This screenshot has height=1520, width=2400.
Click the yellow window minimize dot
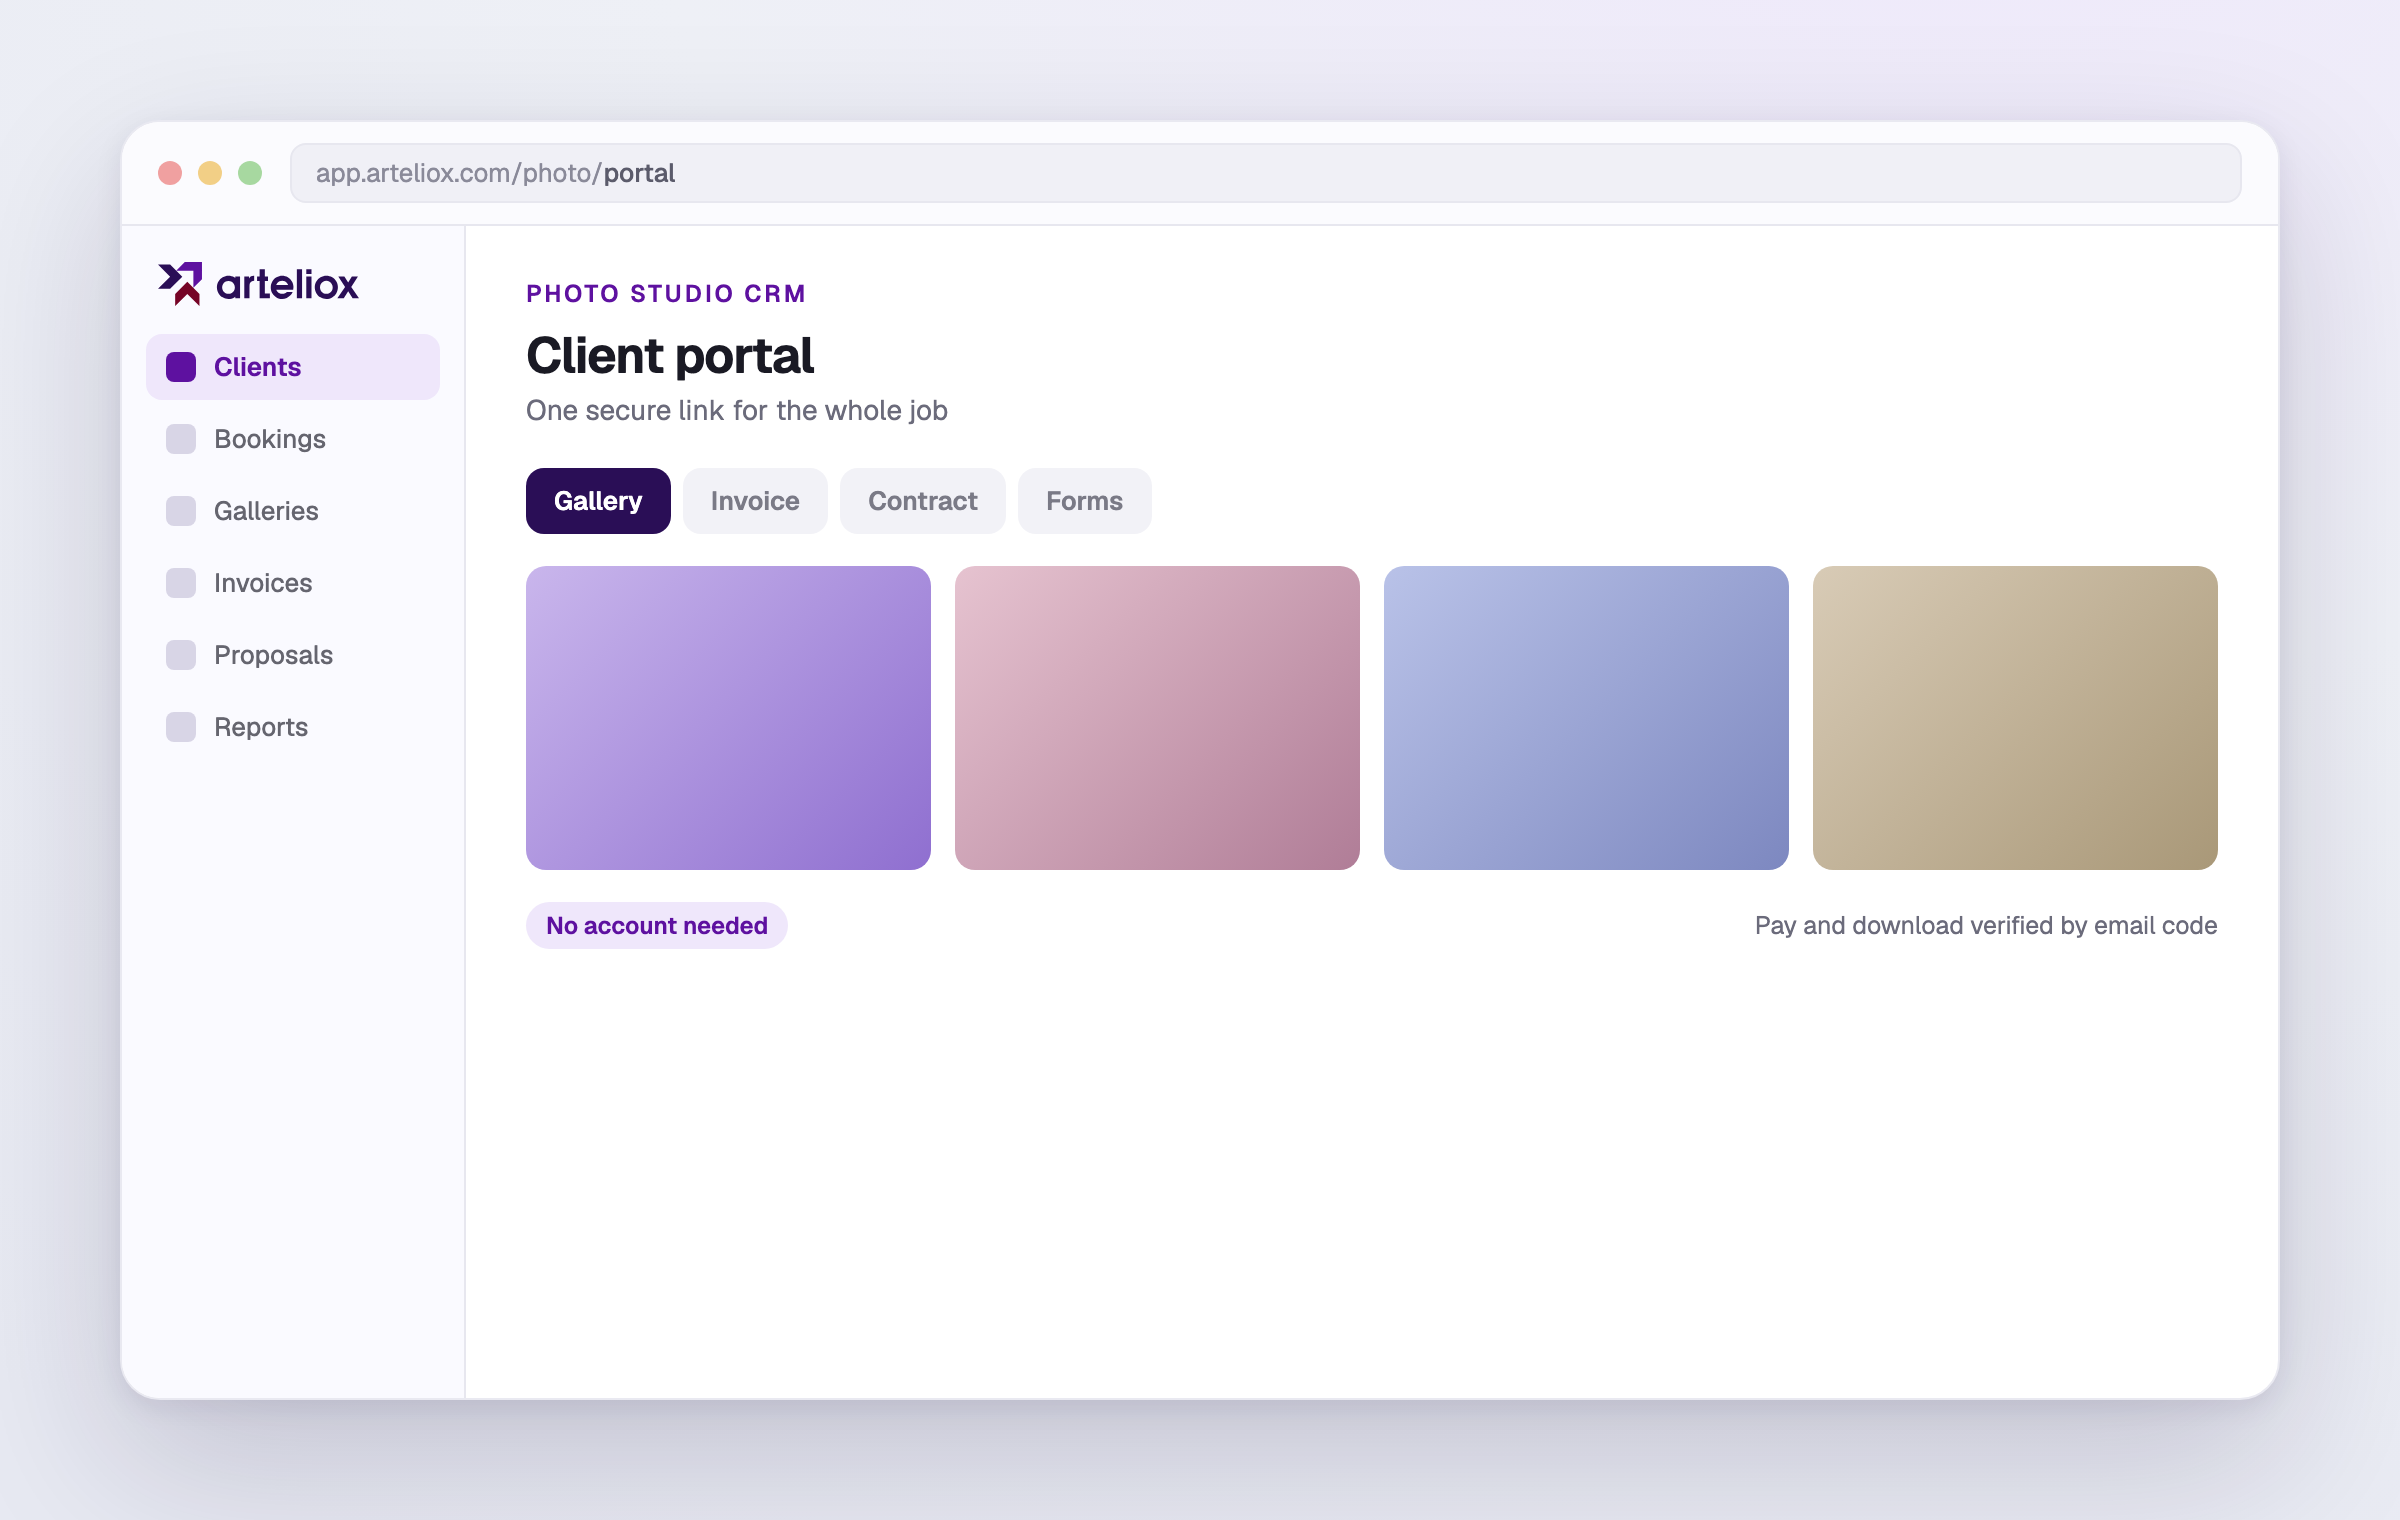210,173
